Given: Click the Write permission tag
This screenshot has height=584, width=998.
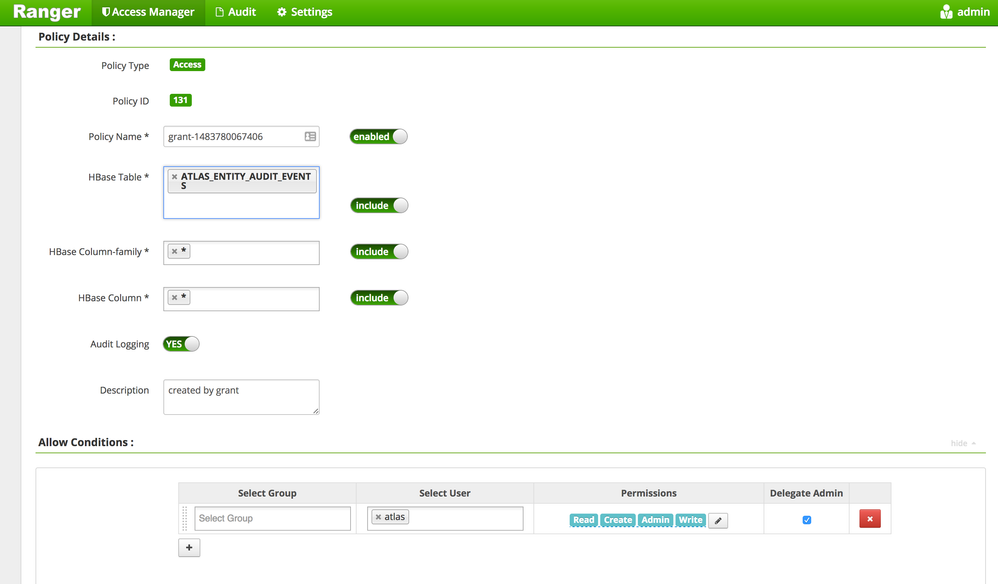Looking at the screenshot, I should click(691, 520).
